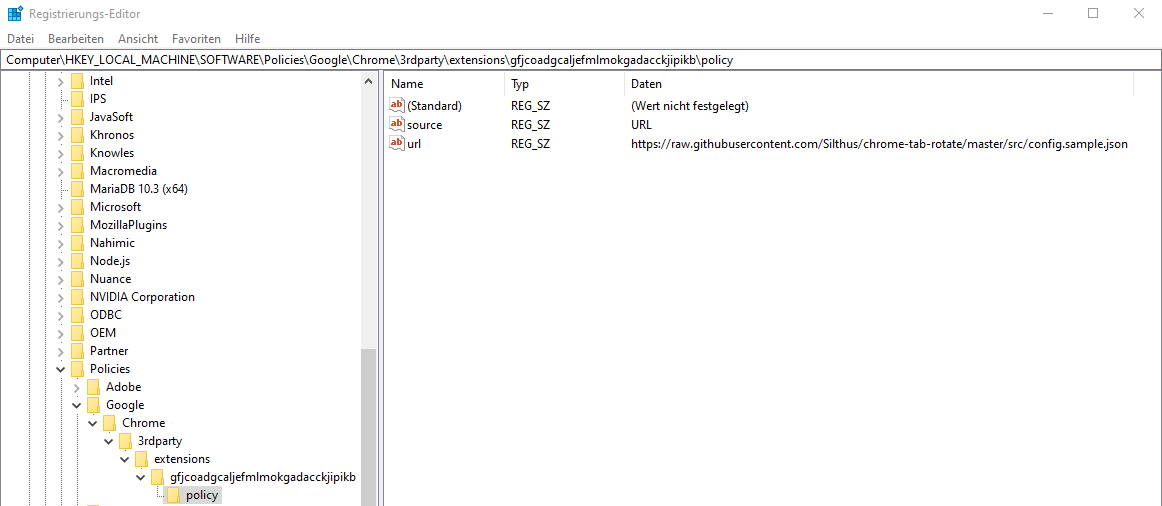Click the registry path address bar

coord(581,60)
